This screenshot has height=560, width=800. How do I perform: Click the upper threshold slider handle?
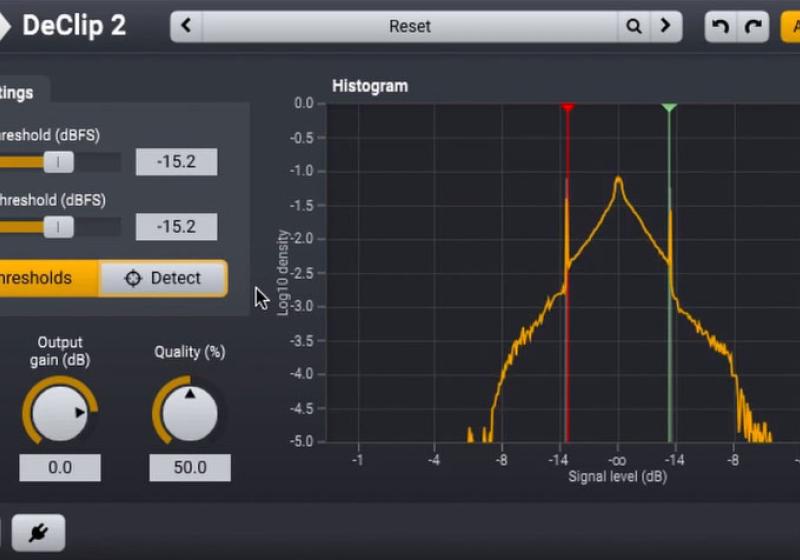click(59, 162)
